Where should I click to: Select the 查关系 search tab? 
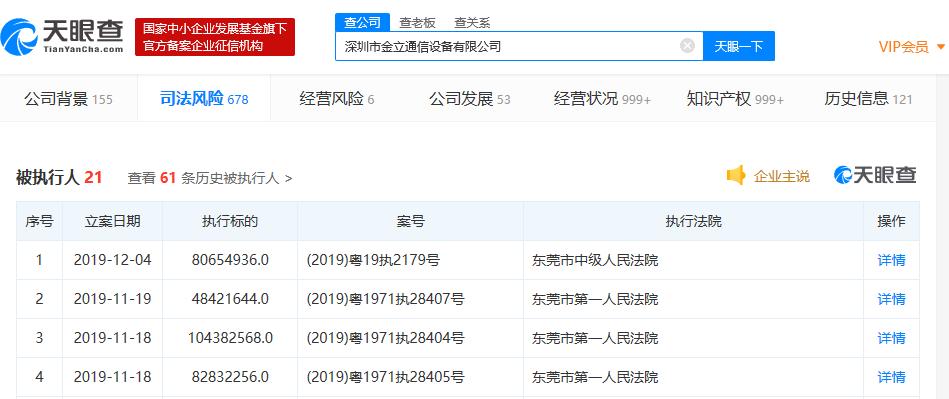pos(472,23)
